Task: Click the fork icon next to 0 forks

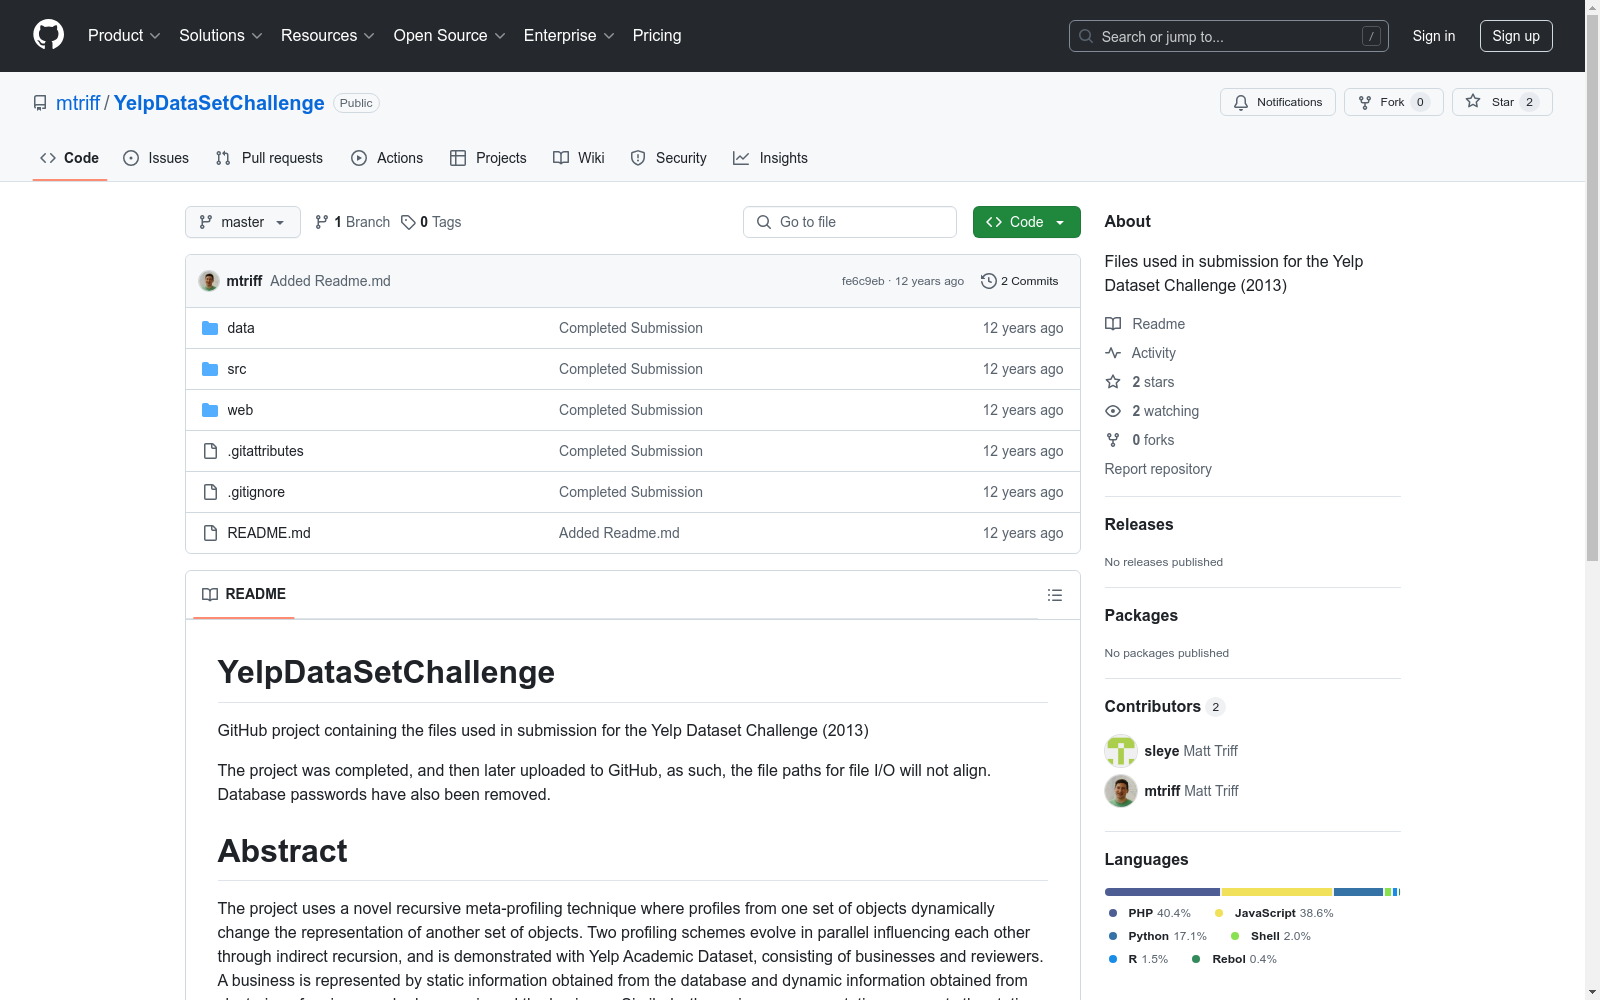Action: tap(1113, 440)
